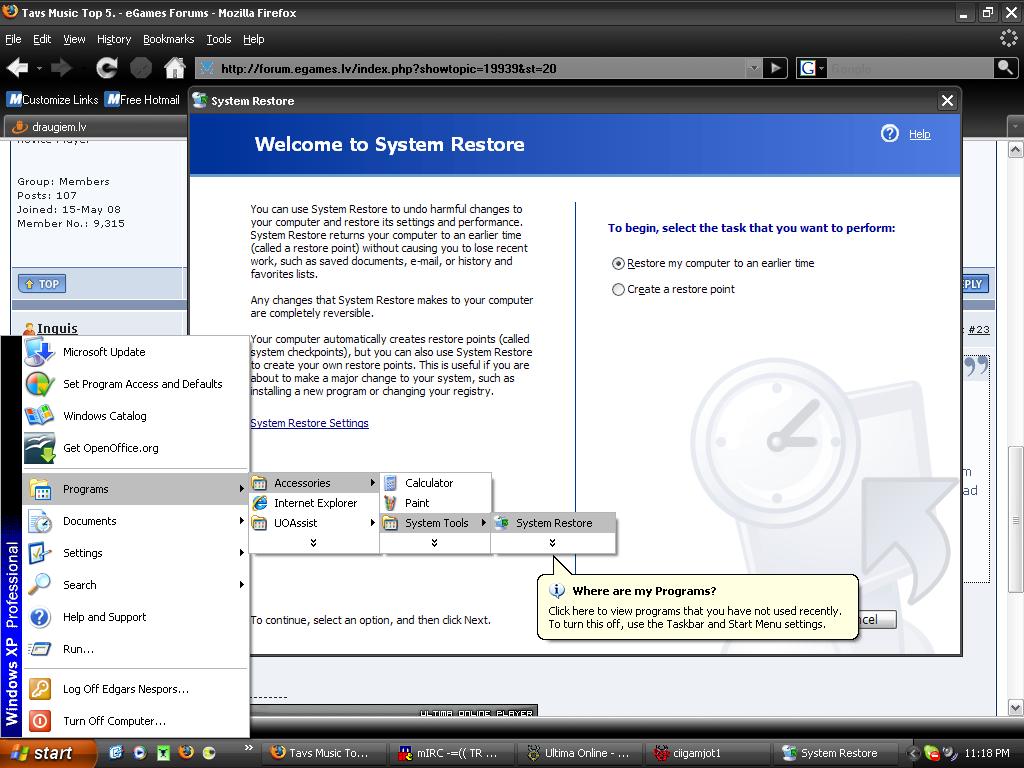Image resolution: width=1024 pixels, height=768 pixels.
Task: Expand Documents submenu
Action: click(x=136, y=521)
